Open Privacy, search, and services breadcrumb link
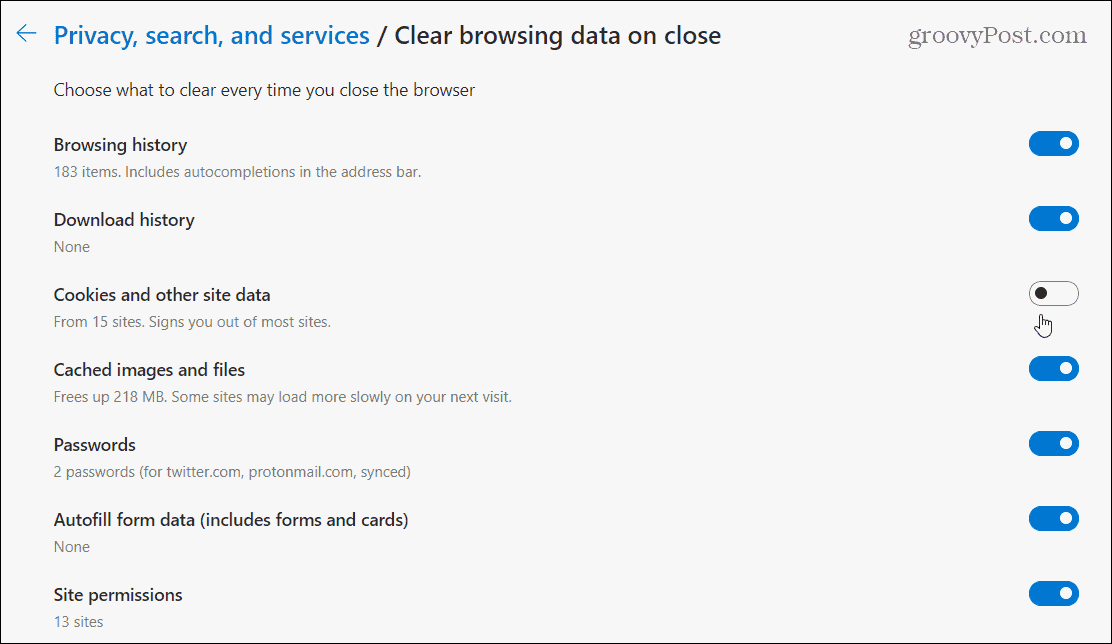This screenshot has height=644, width=1112. click(x=211, y=35)
